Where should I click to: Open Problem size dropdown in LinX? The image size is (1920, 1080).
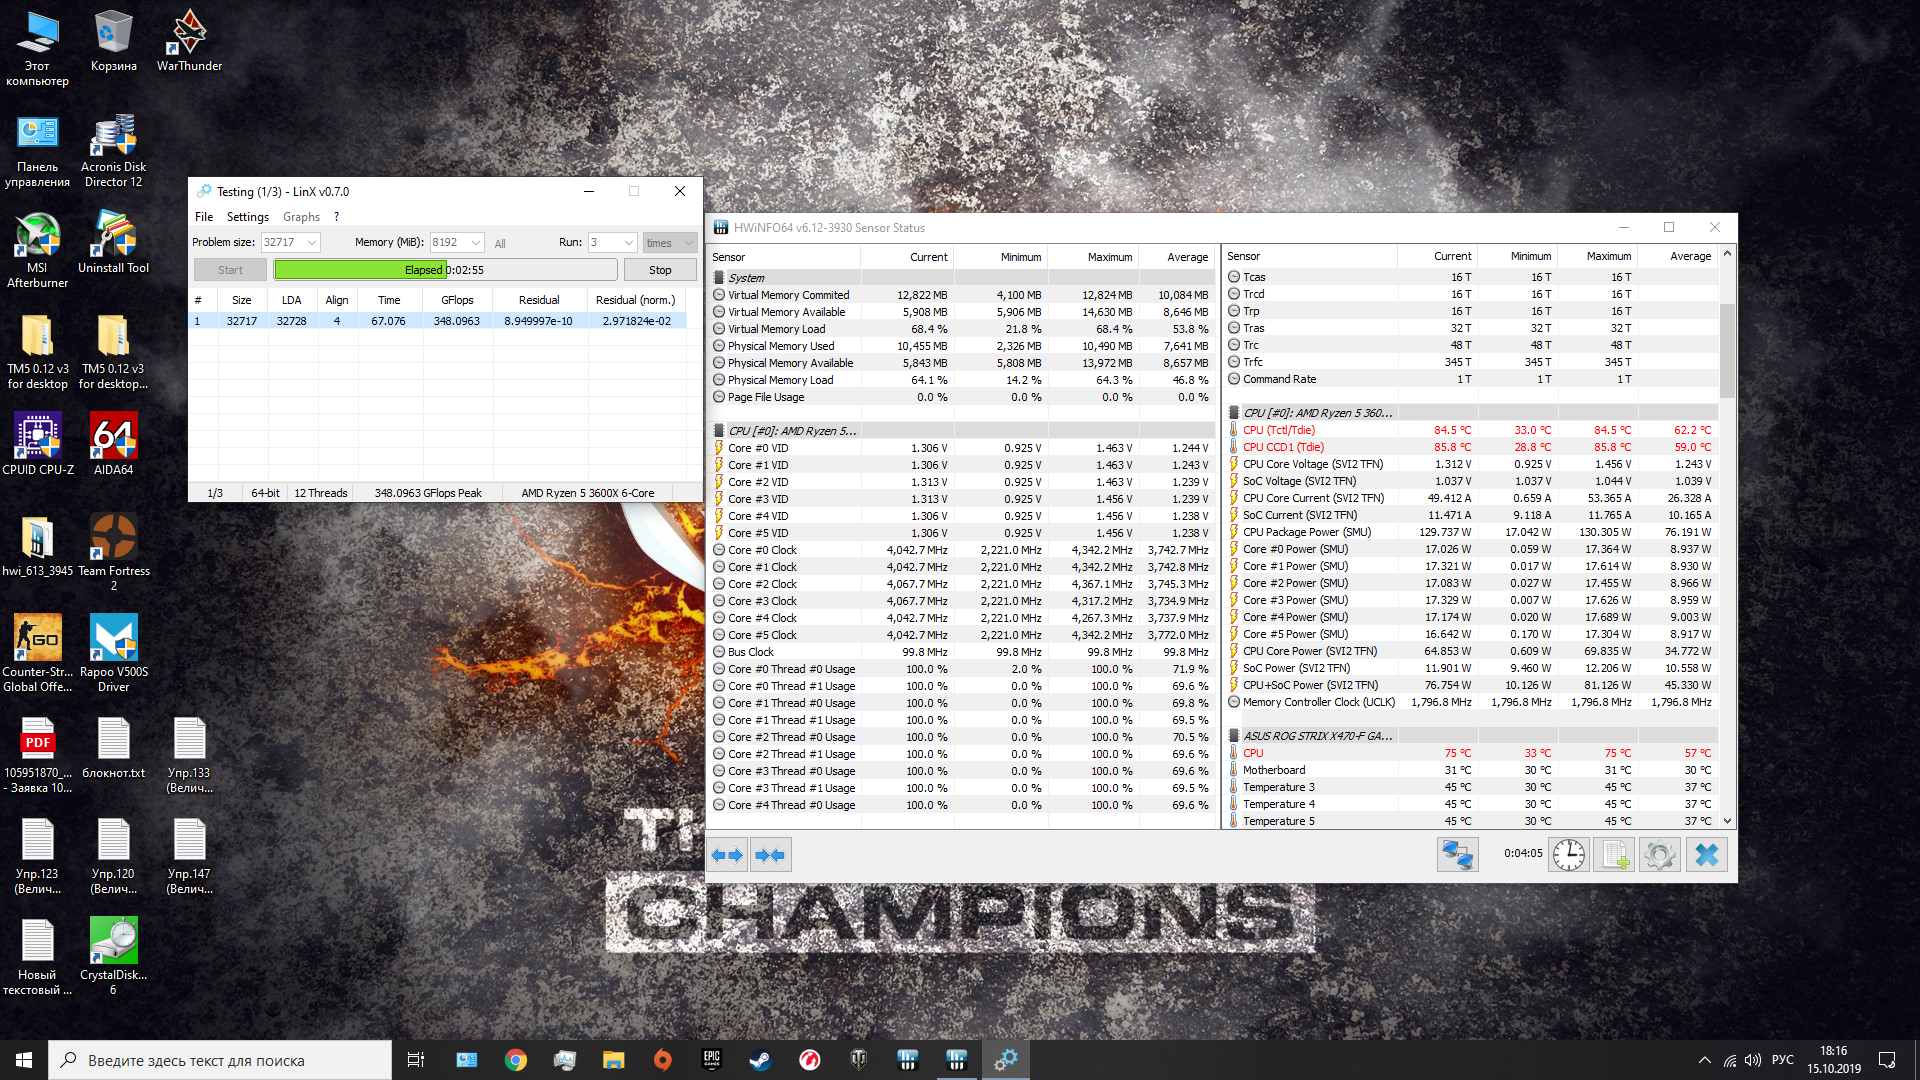click(x=312, y=243)
